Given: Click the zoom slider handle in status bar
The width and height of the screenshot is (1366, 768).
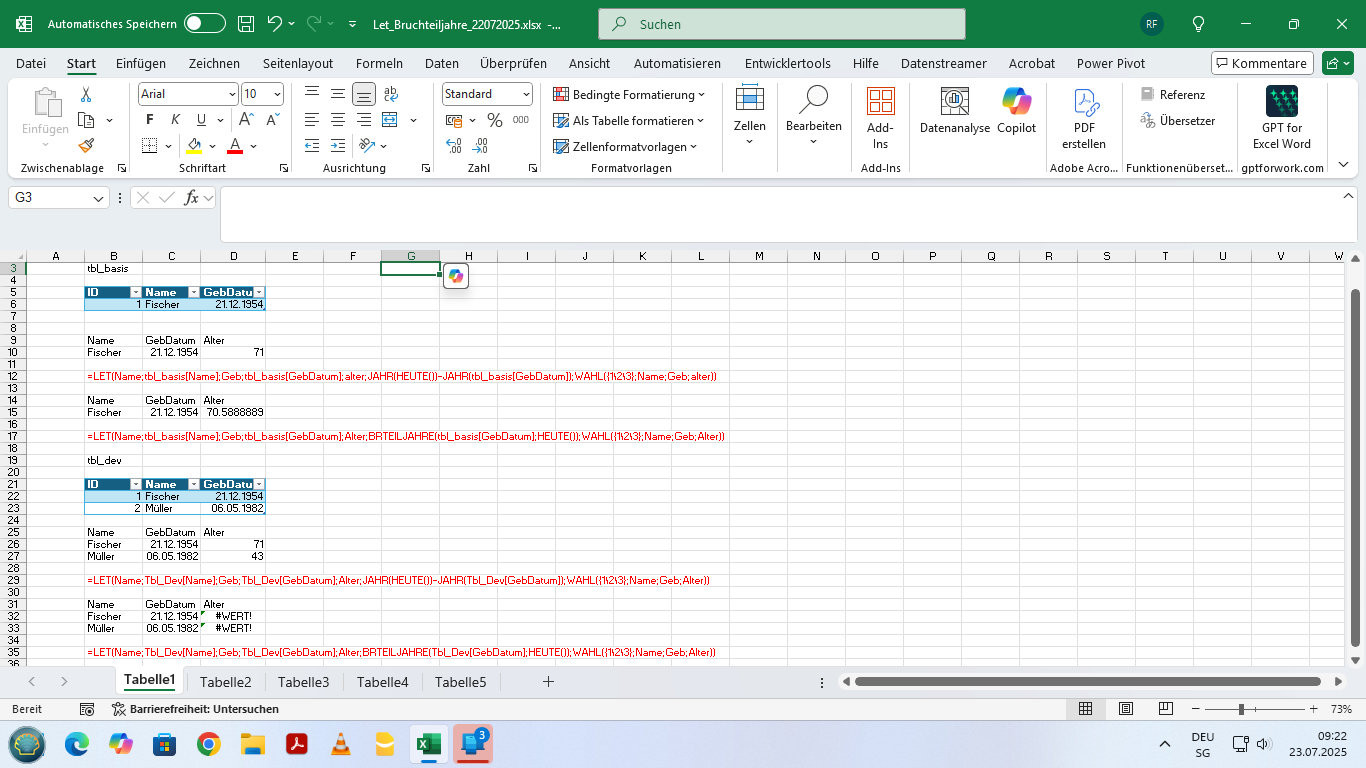Looking at the screenshot, I should (x=1241, y=709).
